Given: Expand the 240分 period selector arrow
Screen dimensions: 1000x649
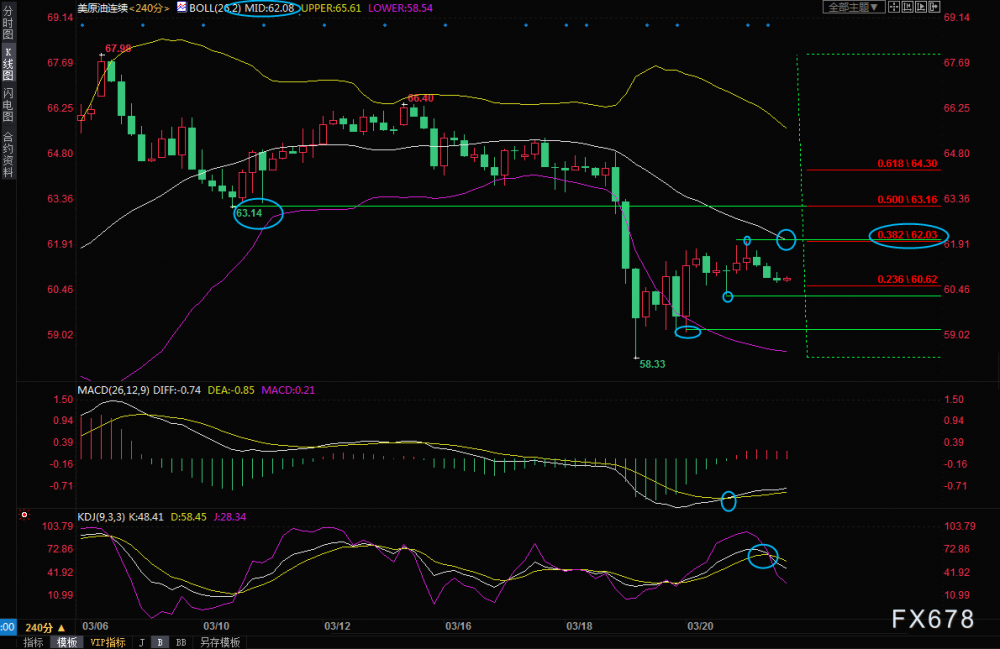Looking at the screenshot, I should point(61,628).
